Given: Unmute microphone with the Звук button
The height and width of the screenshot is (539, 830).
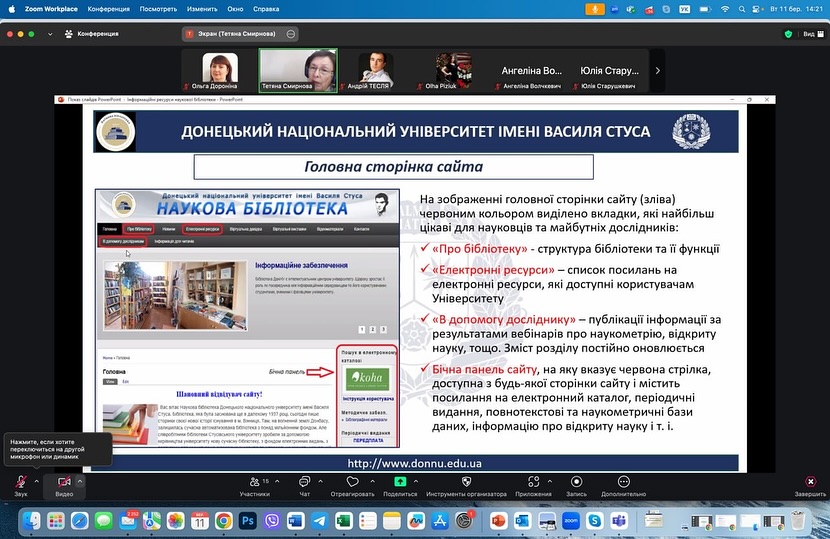Looking at the screenshot, I should [21, 485].
